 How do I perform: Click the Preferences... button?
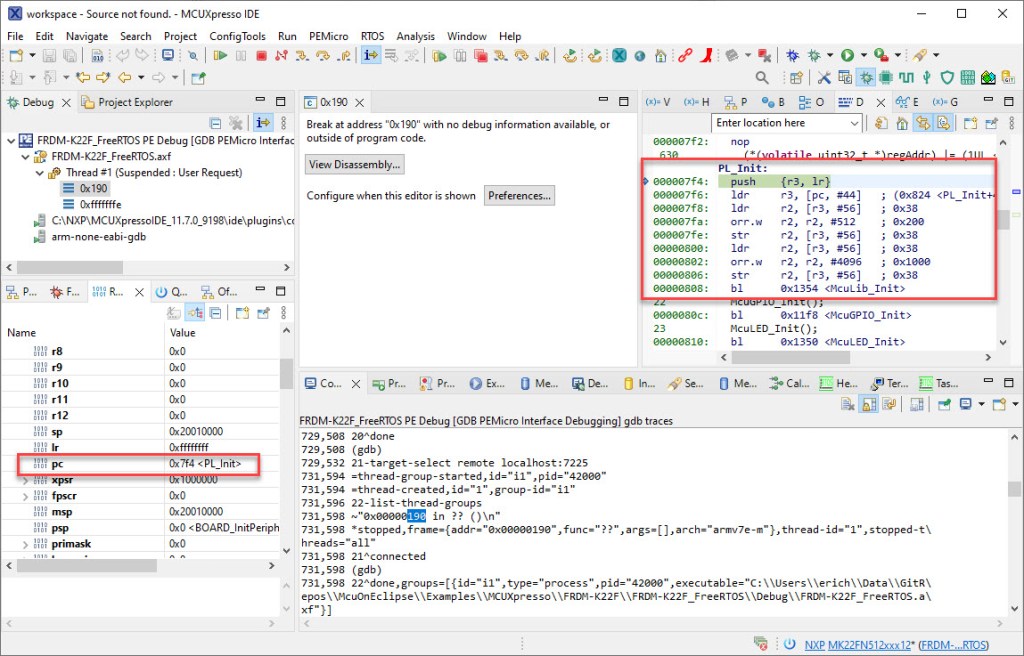519,196
